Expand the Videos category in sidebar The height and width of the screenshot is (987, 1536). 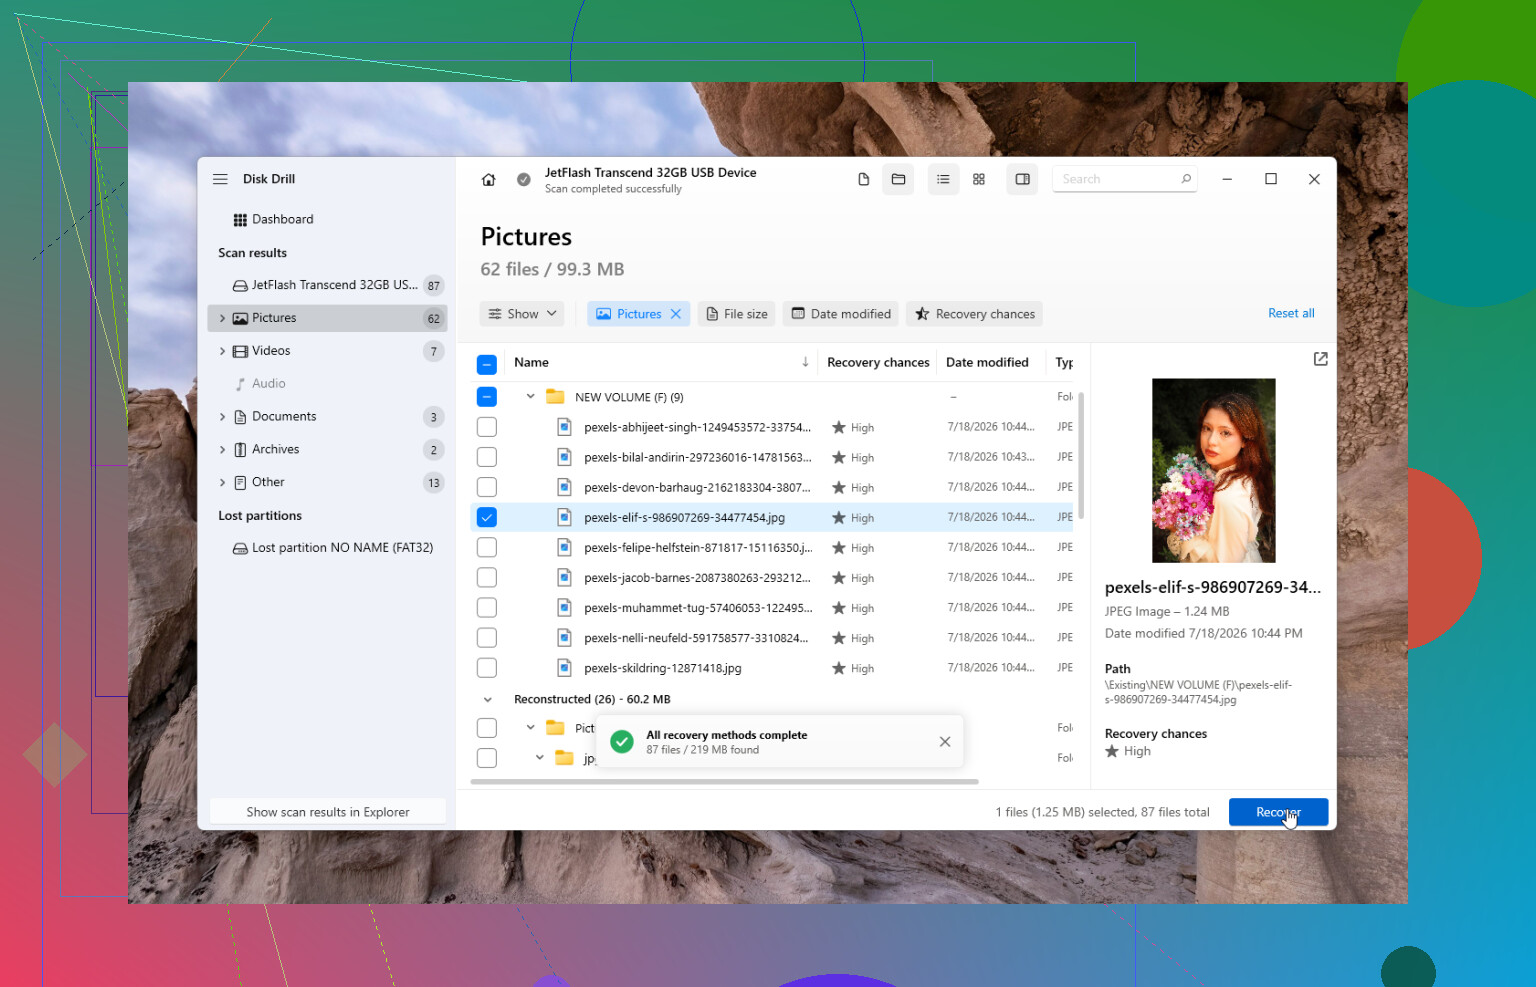pos(222,351)
